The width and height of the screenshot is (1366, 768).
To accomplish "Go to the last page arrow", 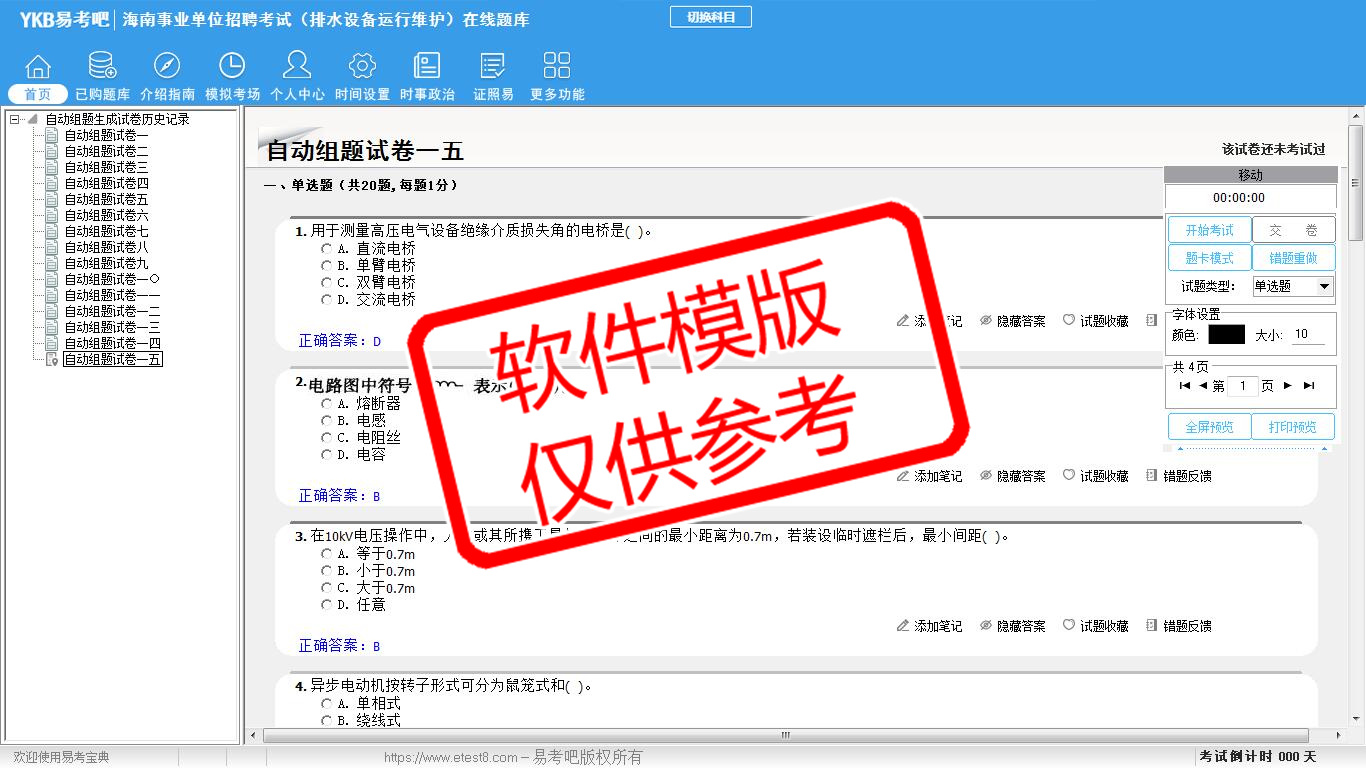I will pos(1308,386).
